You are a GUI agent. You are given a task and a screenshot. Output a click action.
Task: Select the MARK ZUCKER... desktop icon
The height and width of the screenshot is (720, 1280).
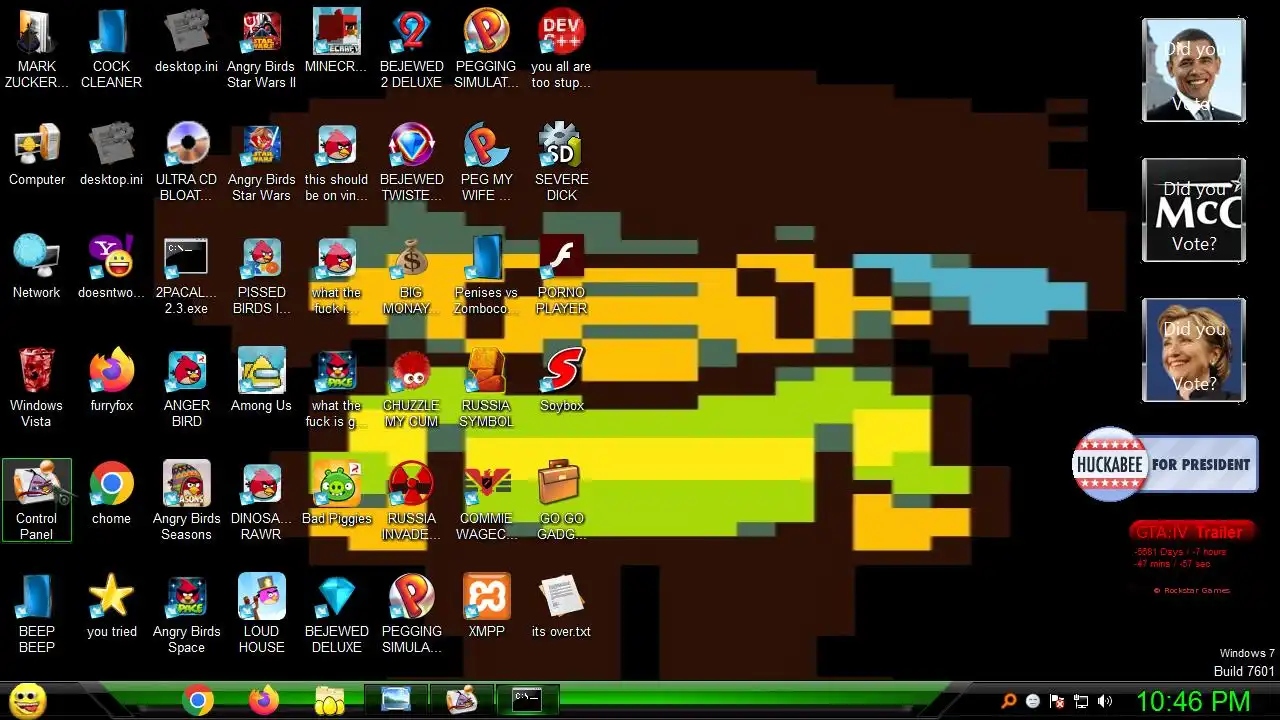click(x=37, y=48)
